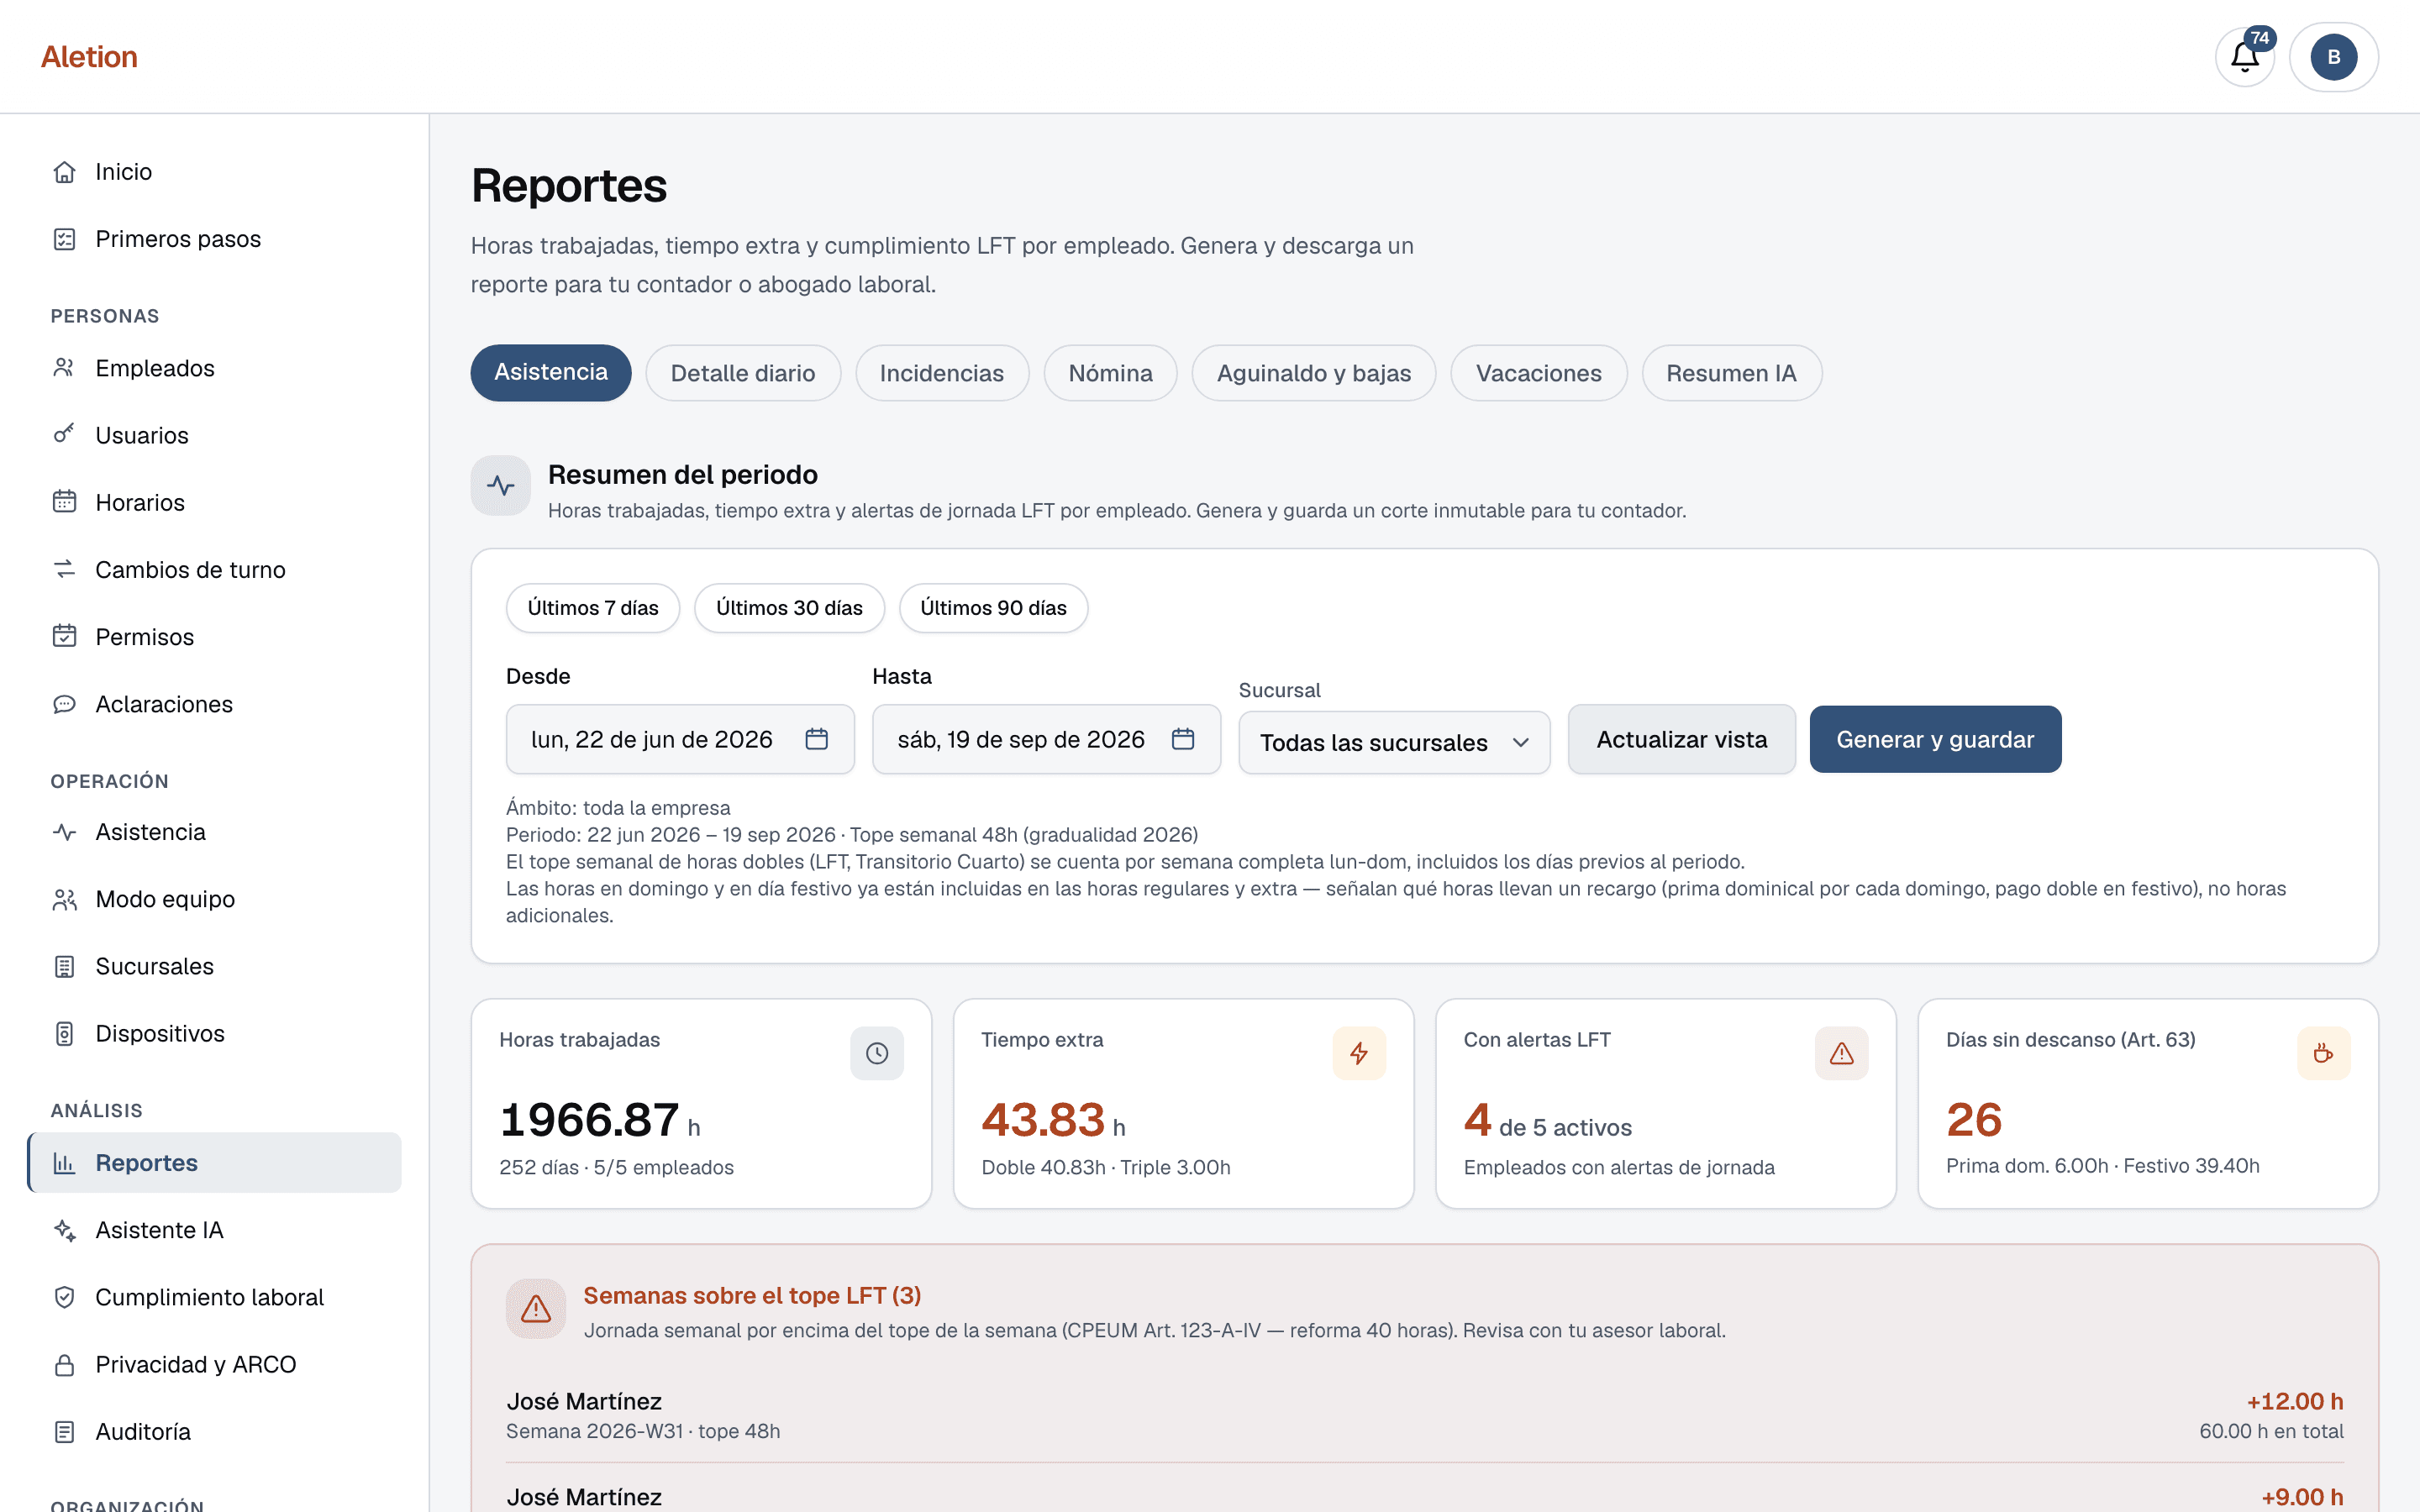The height and width of the screenshot is (1512, 2420).
Task: Open calendar picker in Hasta field
Action: (x=1183, y=739)
